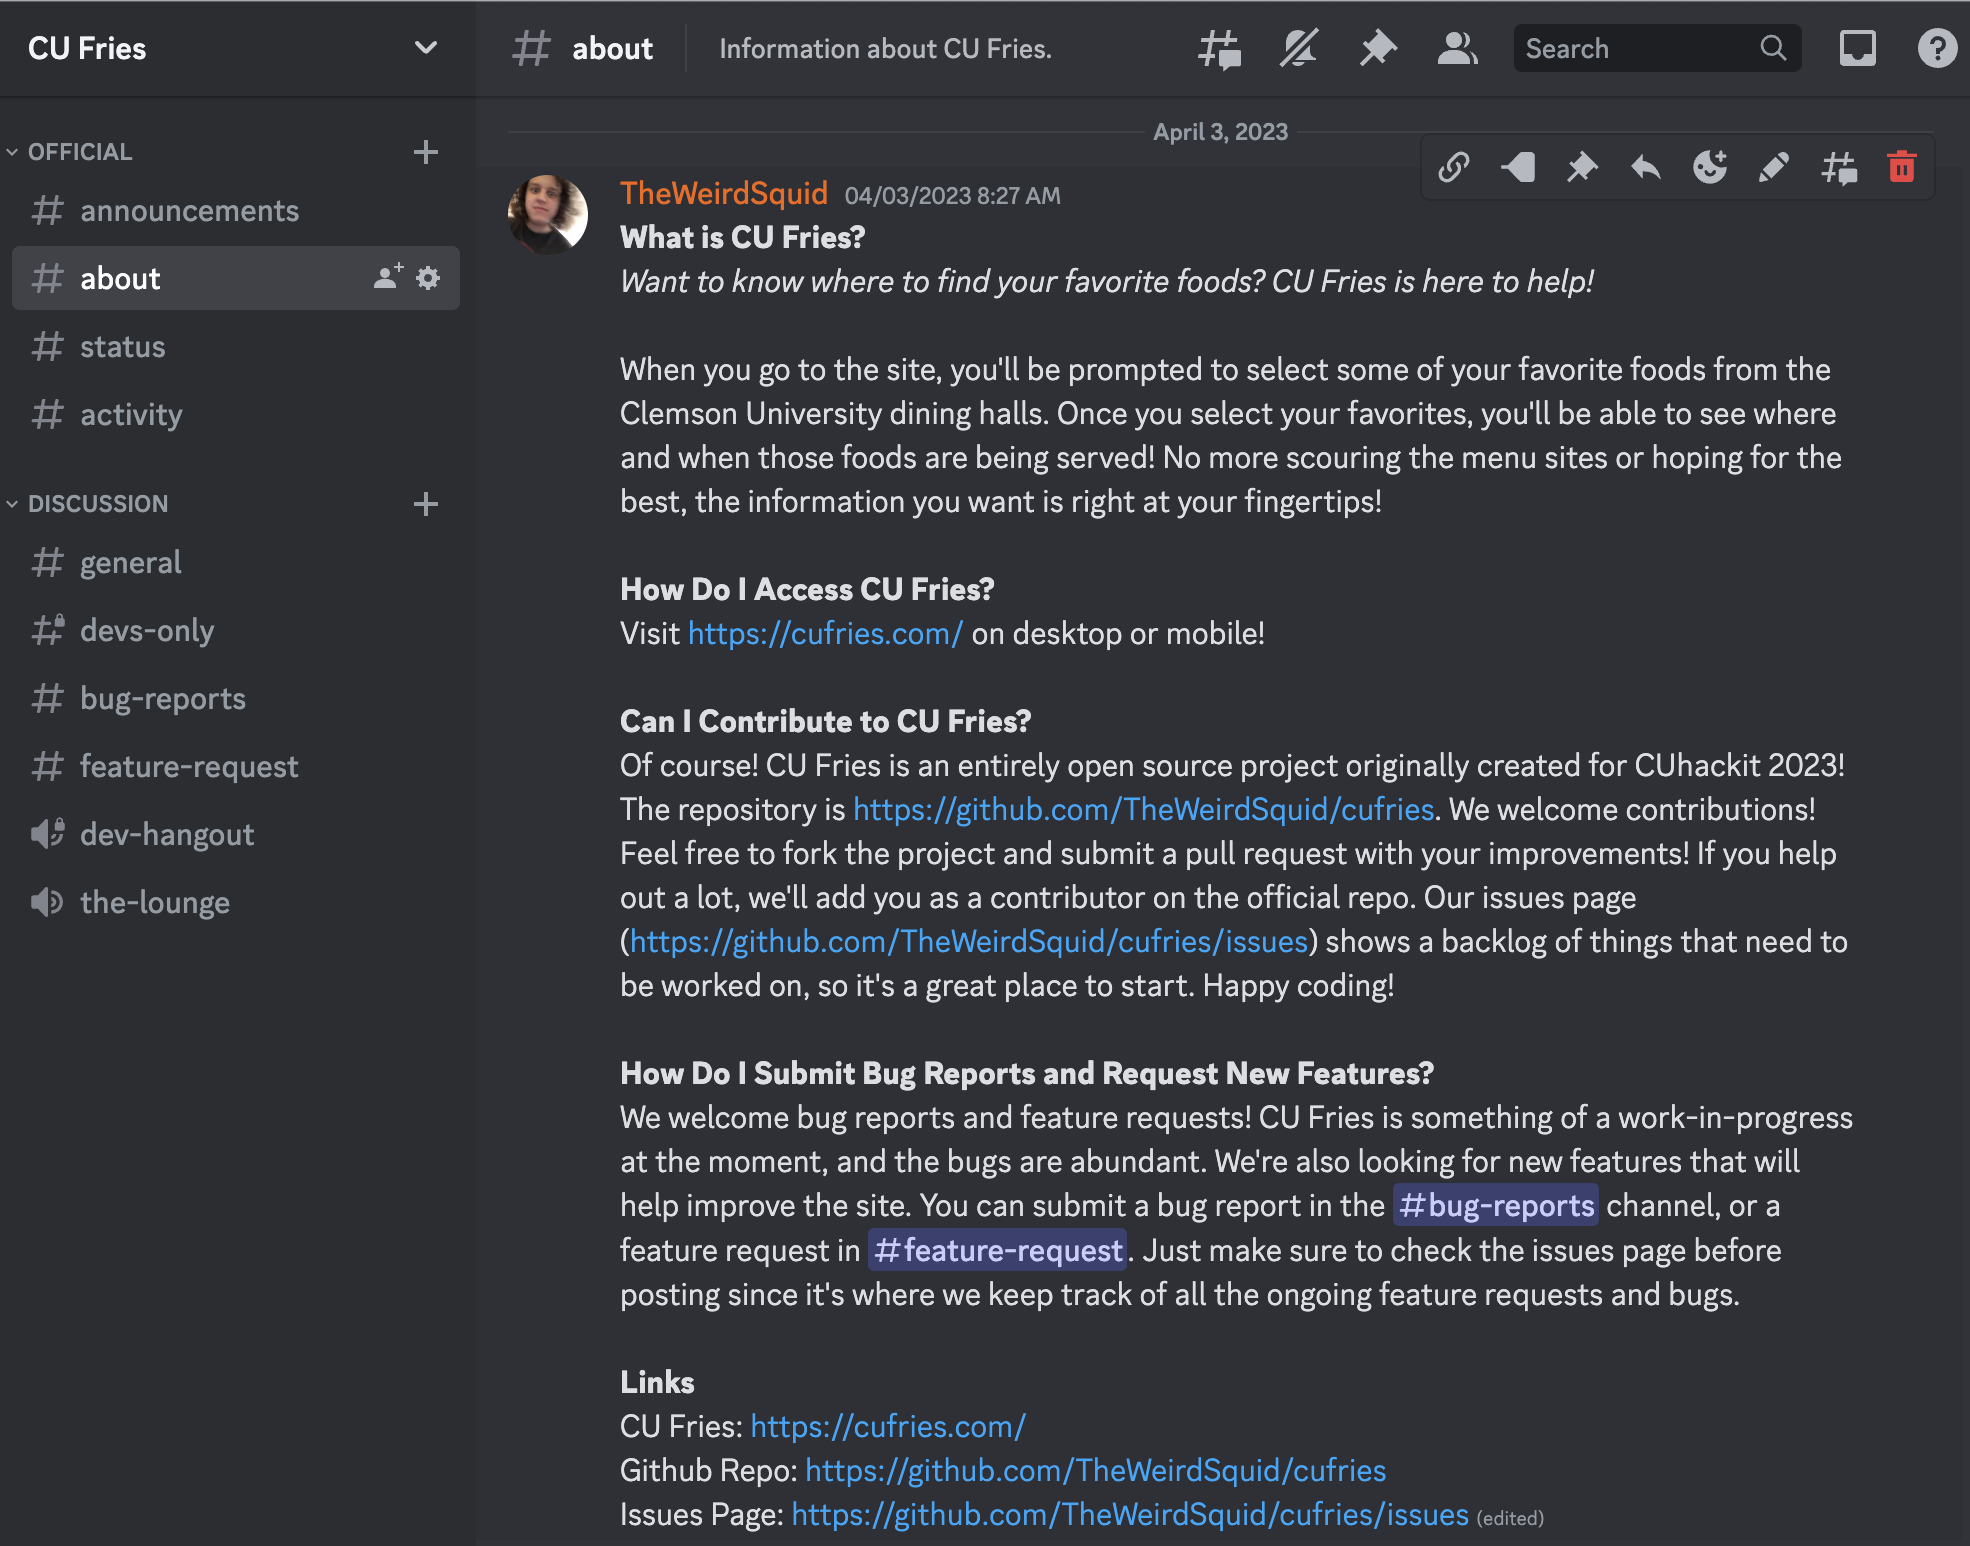The image size is (1970, 1546).
Task: Focus the Search input field
Action: coord(1657,48)
